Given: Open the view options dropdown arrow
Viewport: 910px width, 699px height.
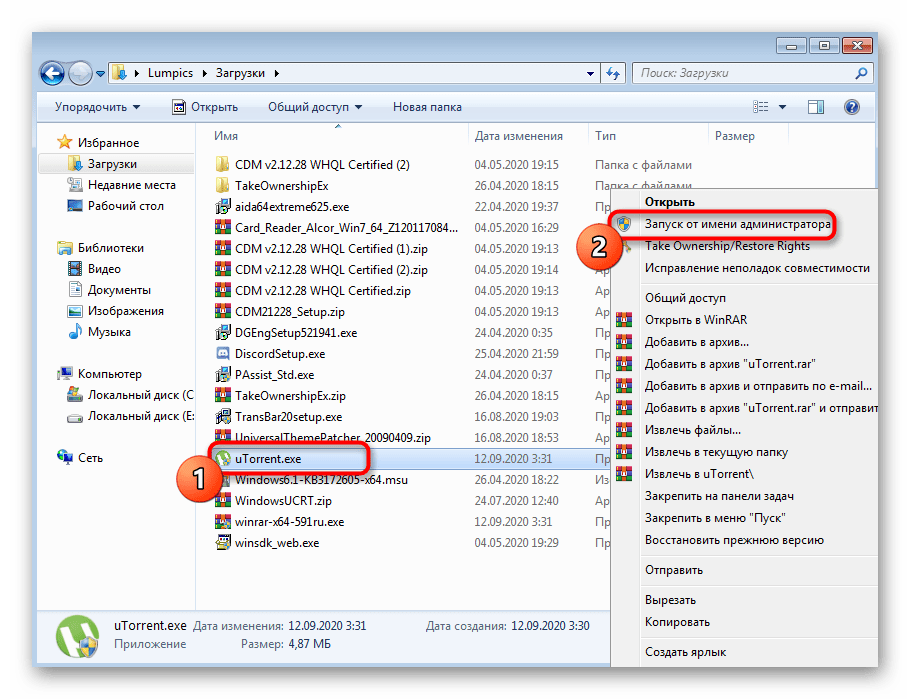Looking at the screenshot, I should [782, 107].
